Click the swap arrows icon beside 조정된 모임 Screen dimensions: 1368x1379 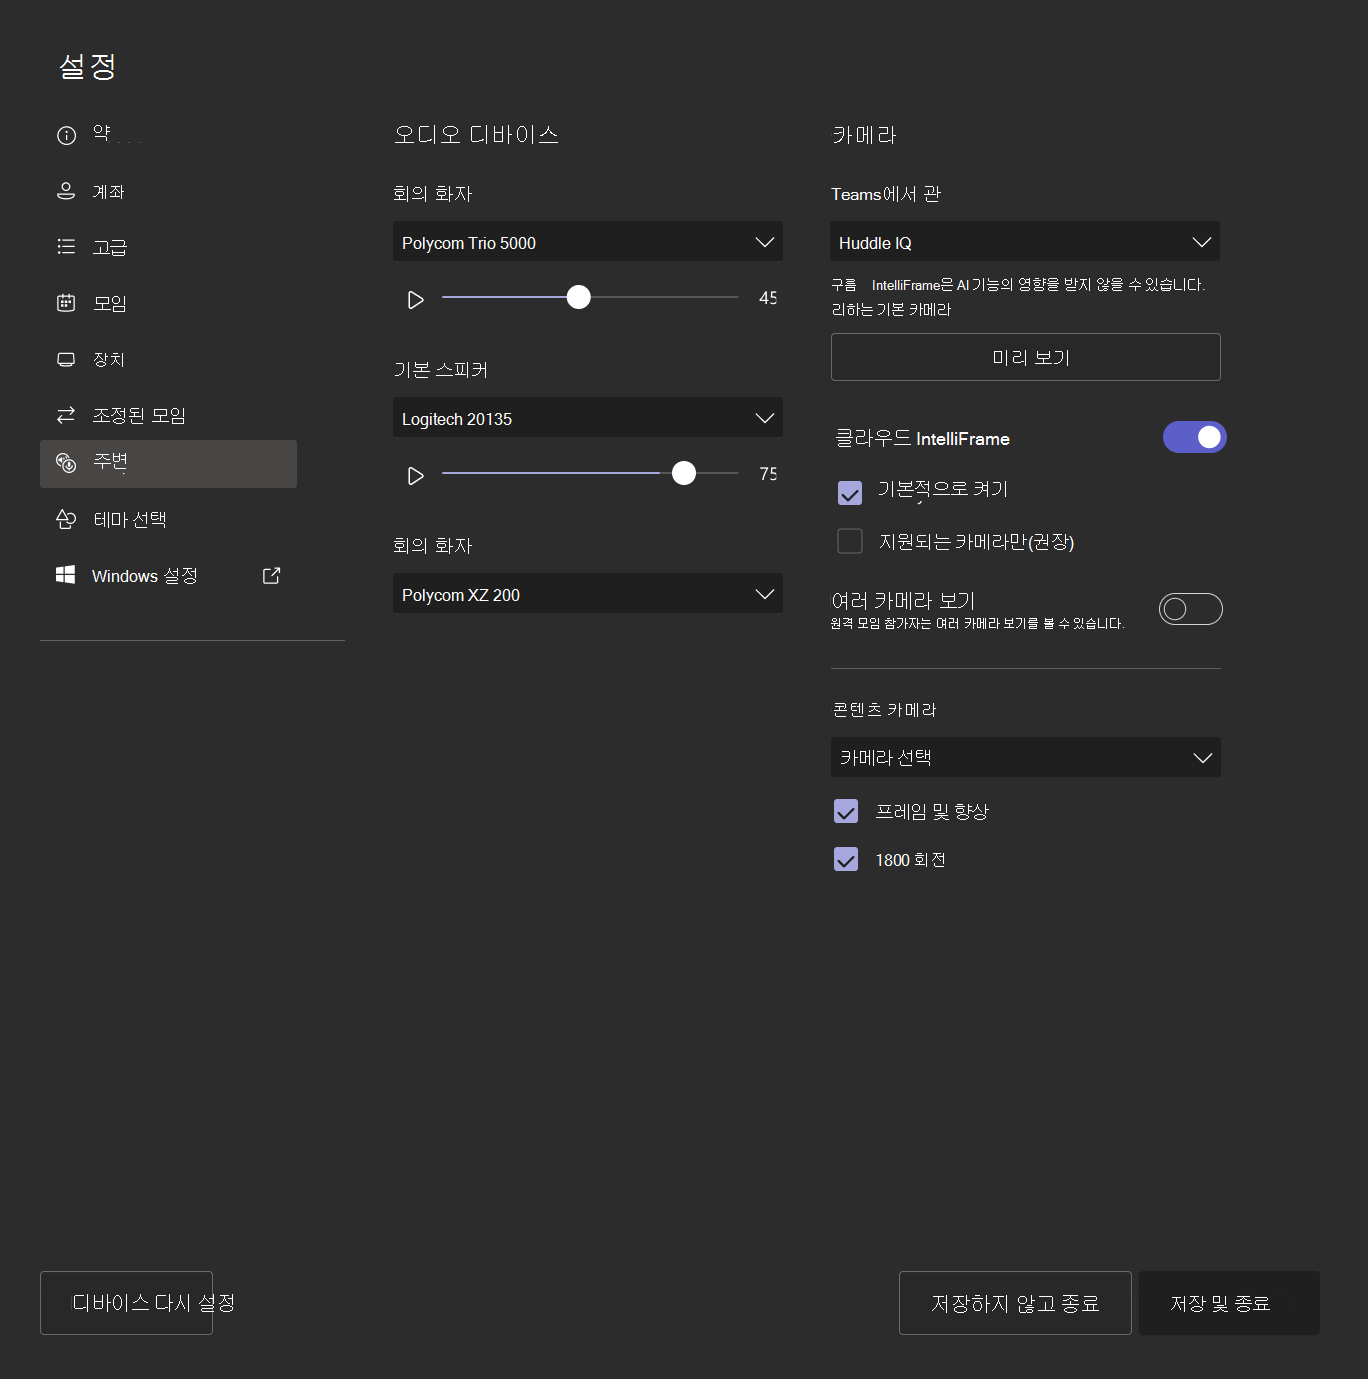(66, 415)
